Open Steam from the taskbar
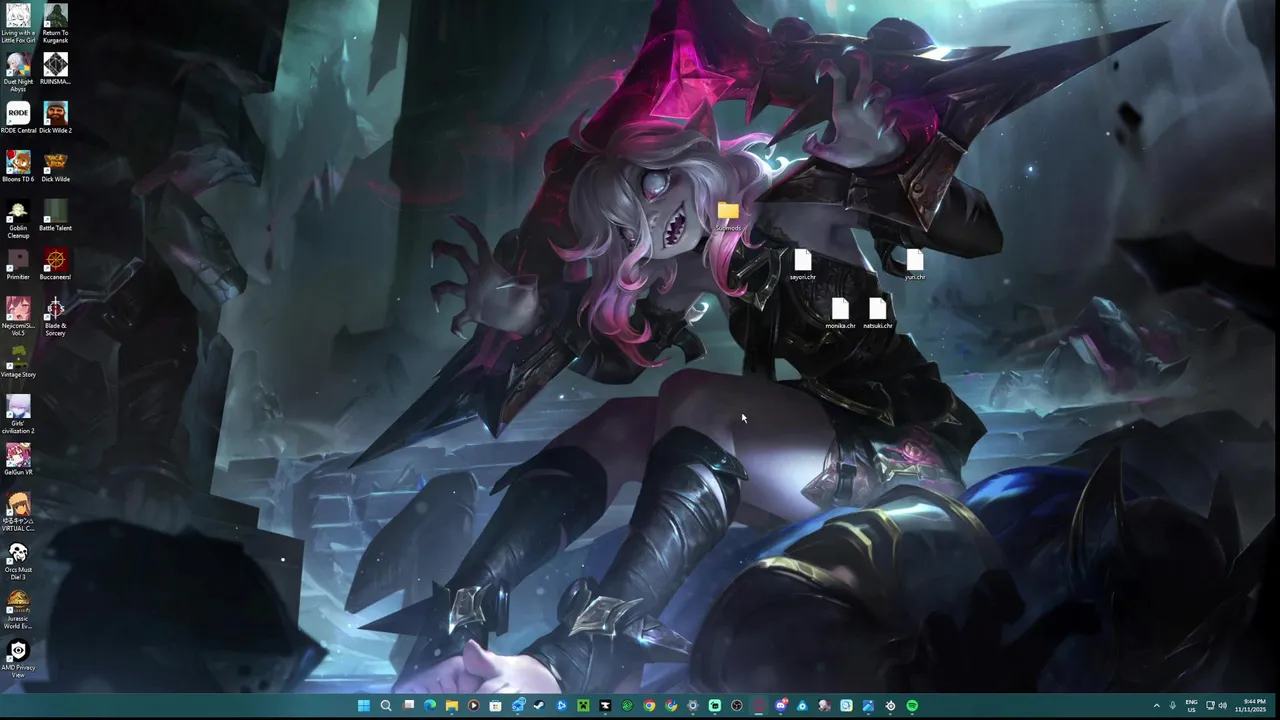 point(539,705)
